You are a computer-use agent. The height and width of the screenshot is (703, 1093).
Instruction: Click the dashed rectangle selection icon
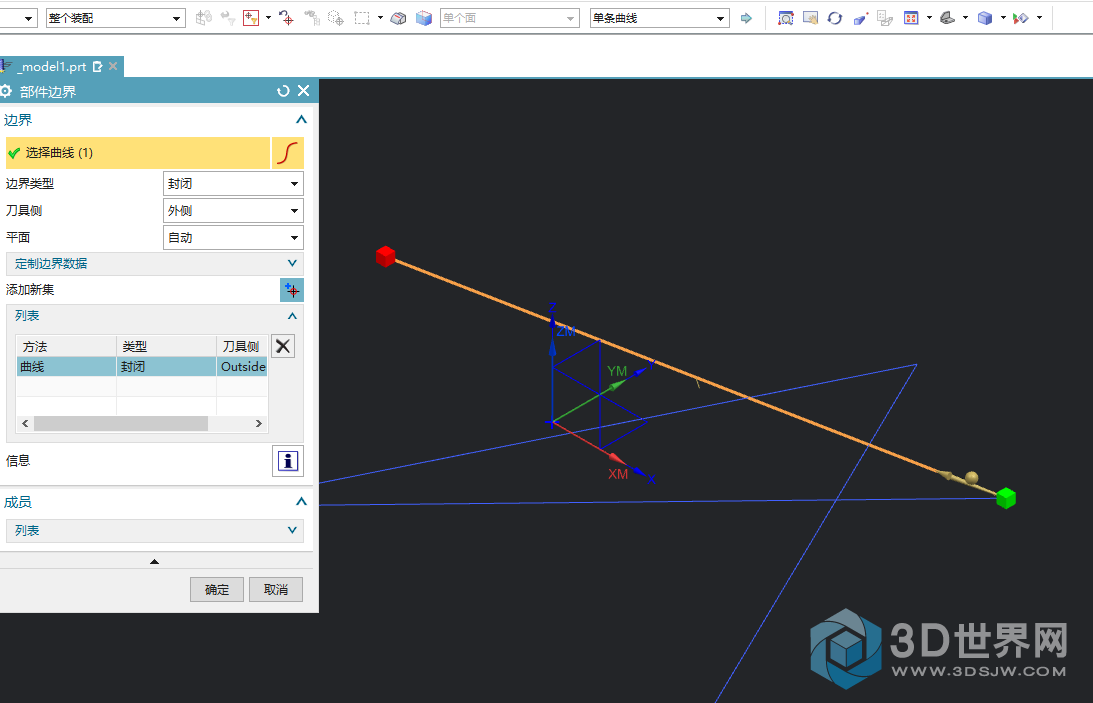pos(362,18)
